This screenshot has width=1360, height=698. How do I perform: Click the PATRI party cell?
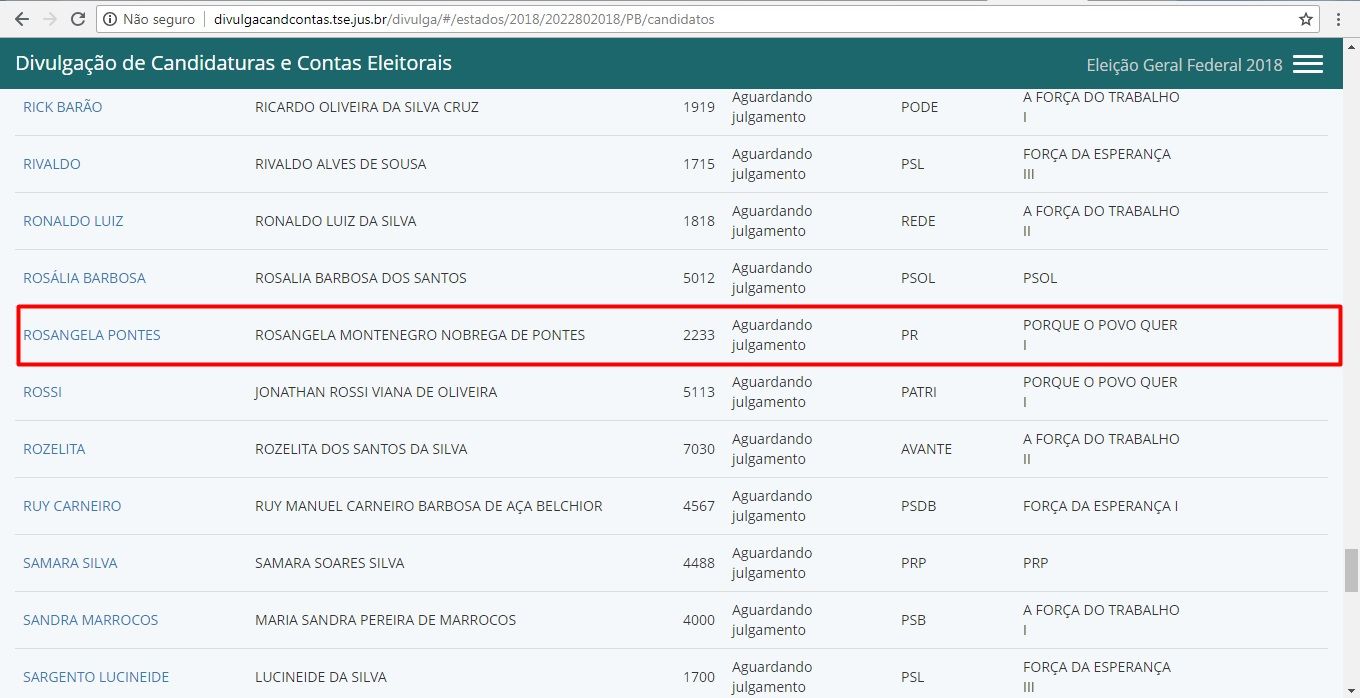click(919, 392)
